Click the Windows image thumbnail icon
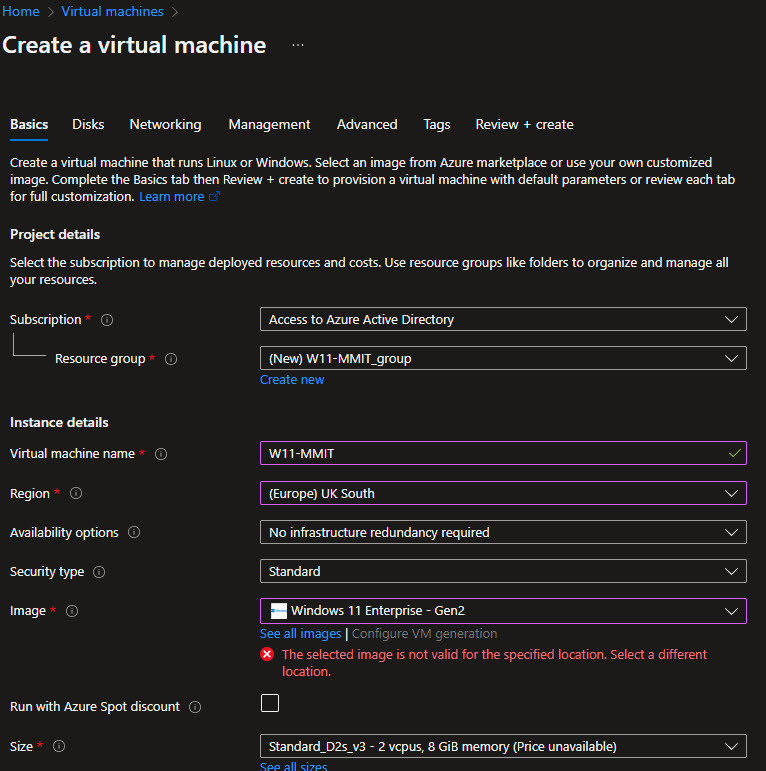 click(279, 611)
